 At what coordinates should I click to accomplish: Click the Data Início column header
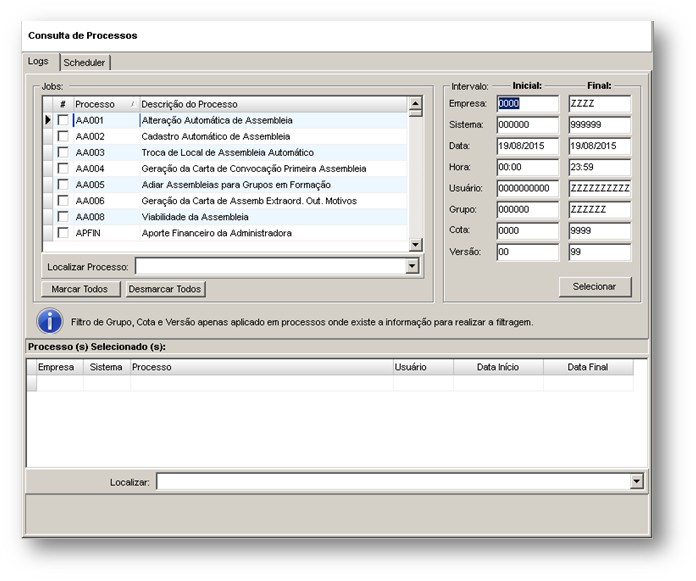pyautogui.click(x=498, y=367)
